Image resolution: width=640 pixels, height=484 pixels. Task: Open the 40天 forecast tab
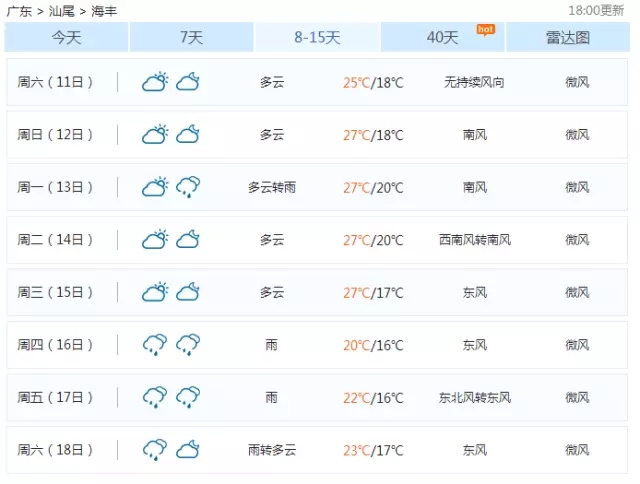[x=442, y=38]
